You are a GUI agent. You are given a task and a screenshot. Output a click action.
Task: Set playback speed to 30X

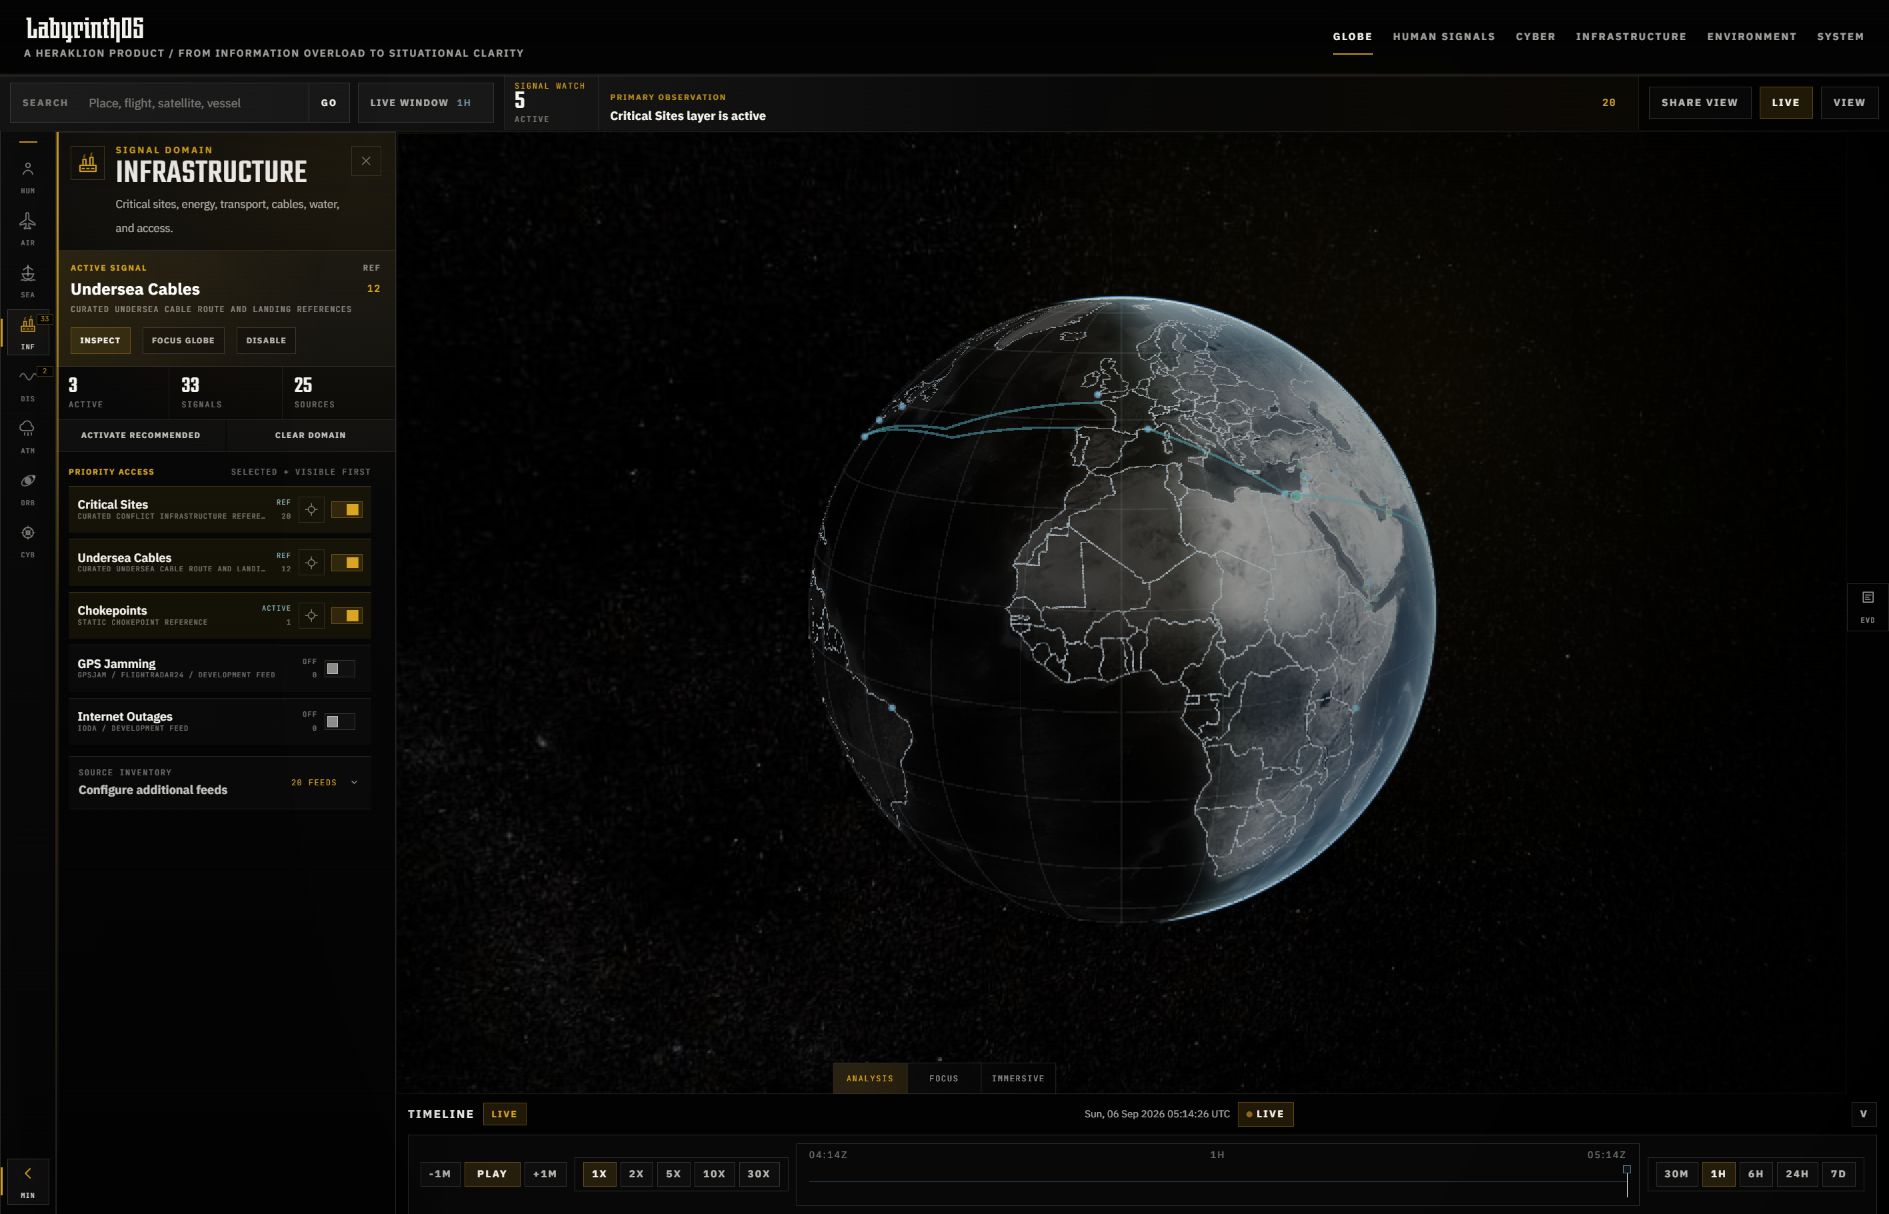[x=759, y=1174]
